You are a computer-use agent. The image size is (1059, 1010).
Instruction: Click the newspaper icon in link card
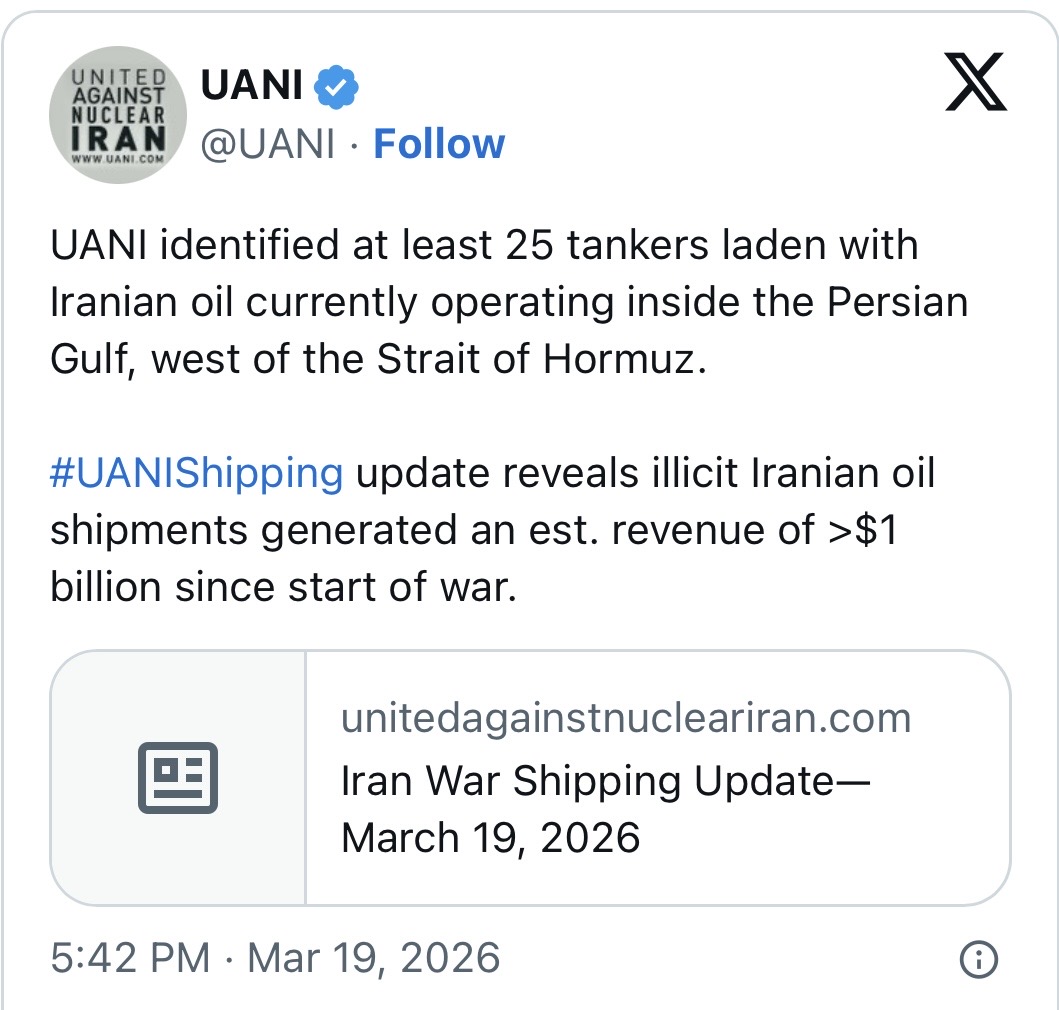(178, 777)
